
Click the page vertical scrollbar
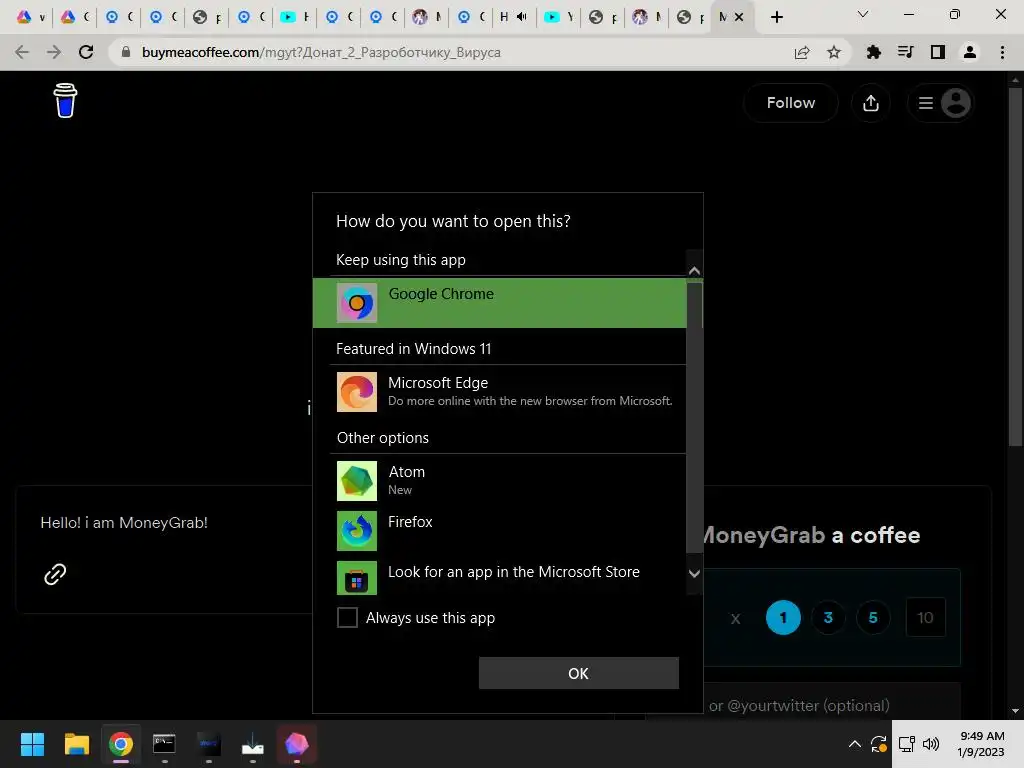(1015, 268)
